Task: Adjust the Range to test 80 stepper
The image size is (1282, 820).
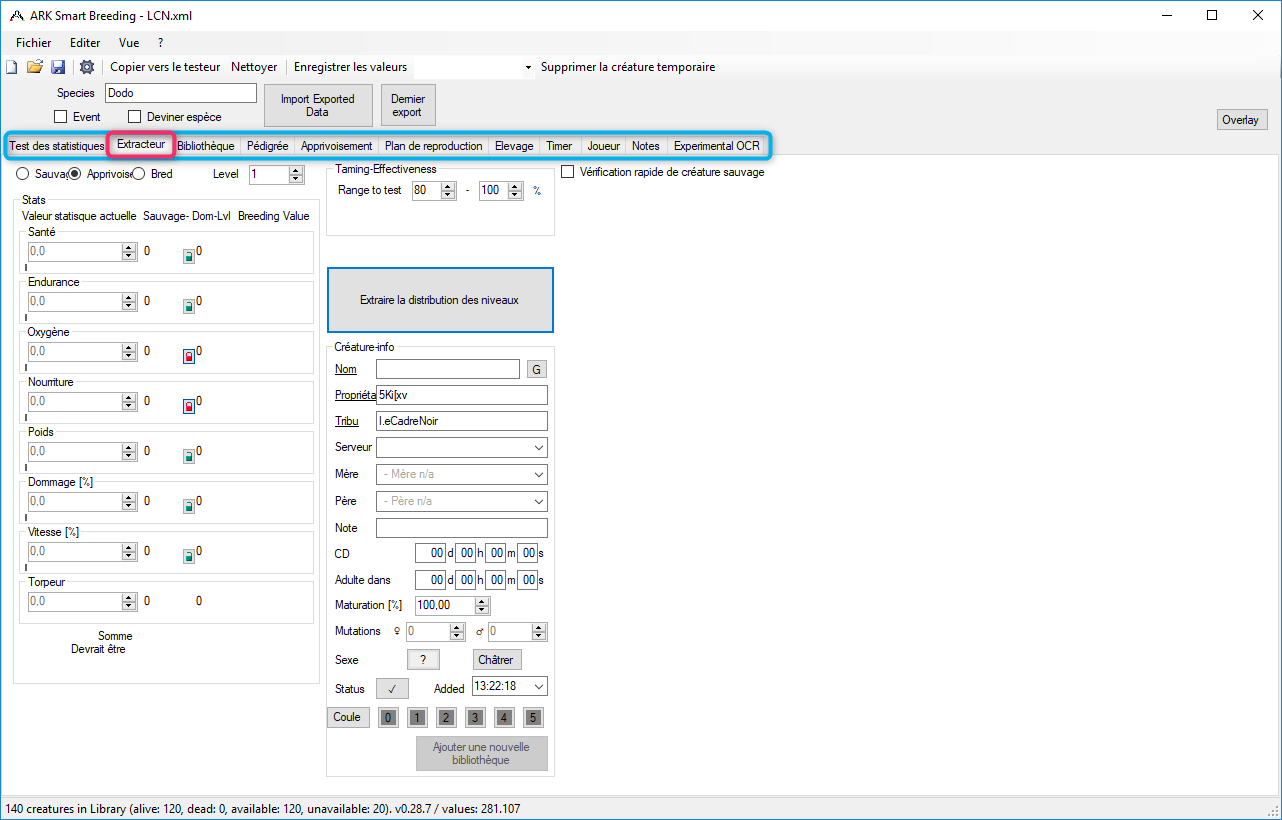Action: point(448,190)
